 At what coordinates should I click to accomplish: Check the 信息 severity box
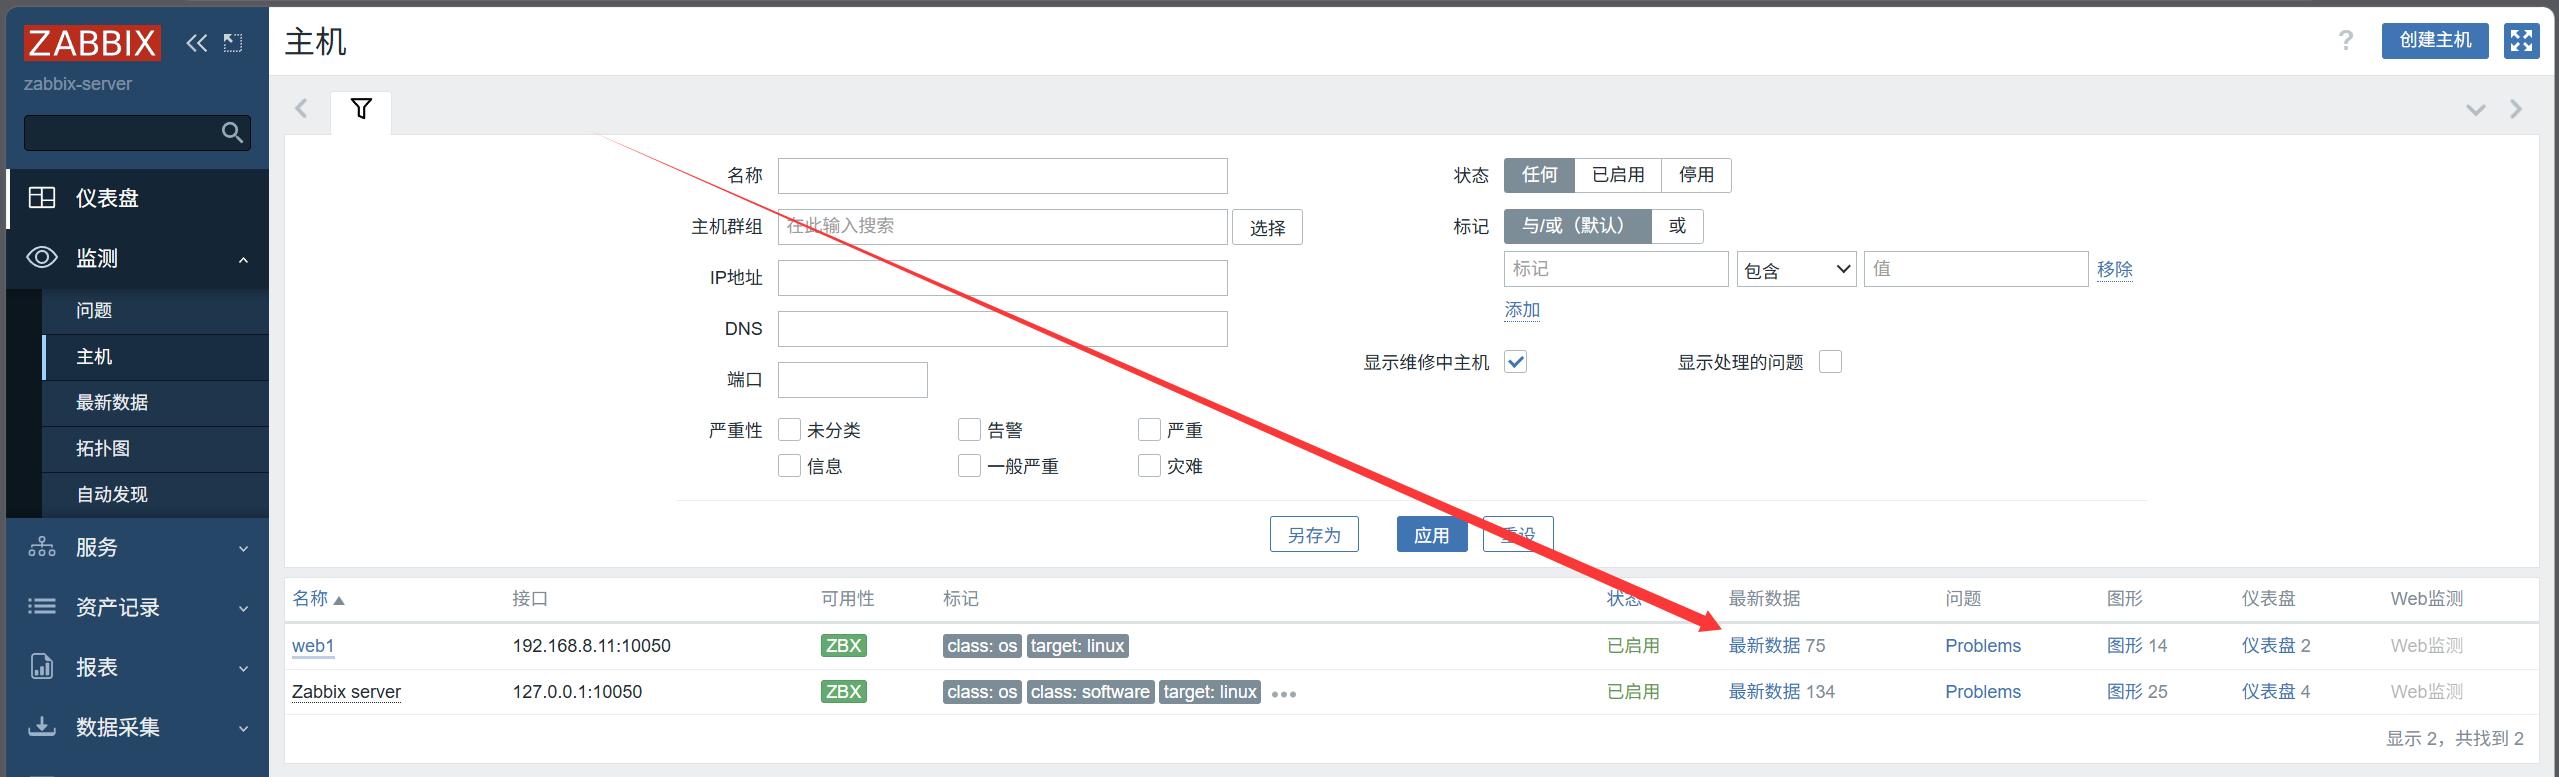point(789,466)
